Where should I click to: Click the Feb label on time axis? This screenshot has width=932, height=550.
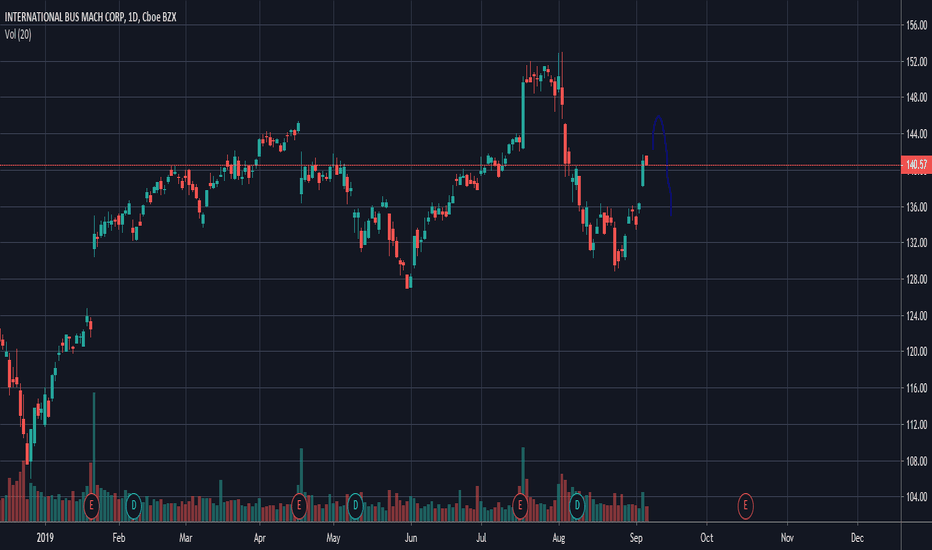(x=119, y=538)
